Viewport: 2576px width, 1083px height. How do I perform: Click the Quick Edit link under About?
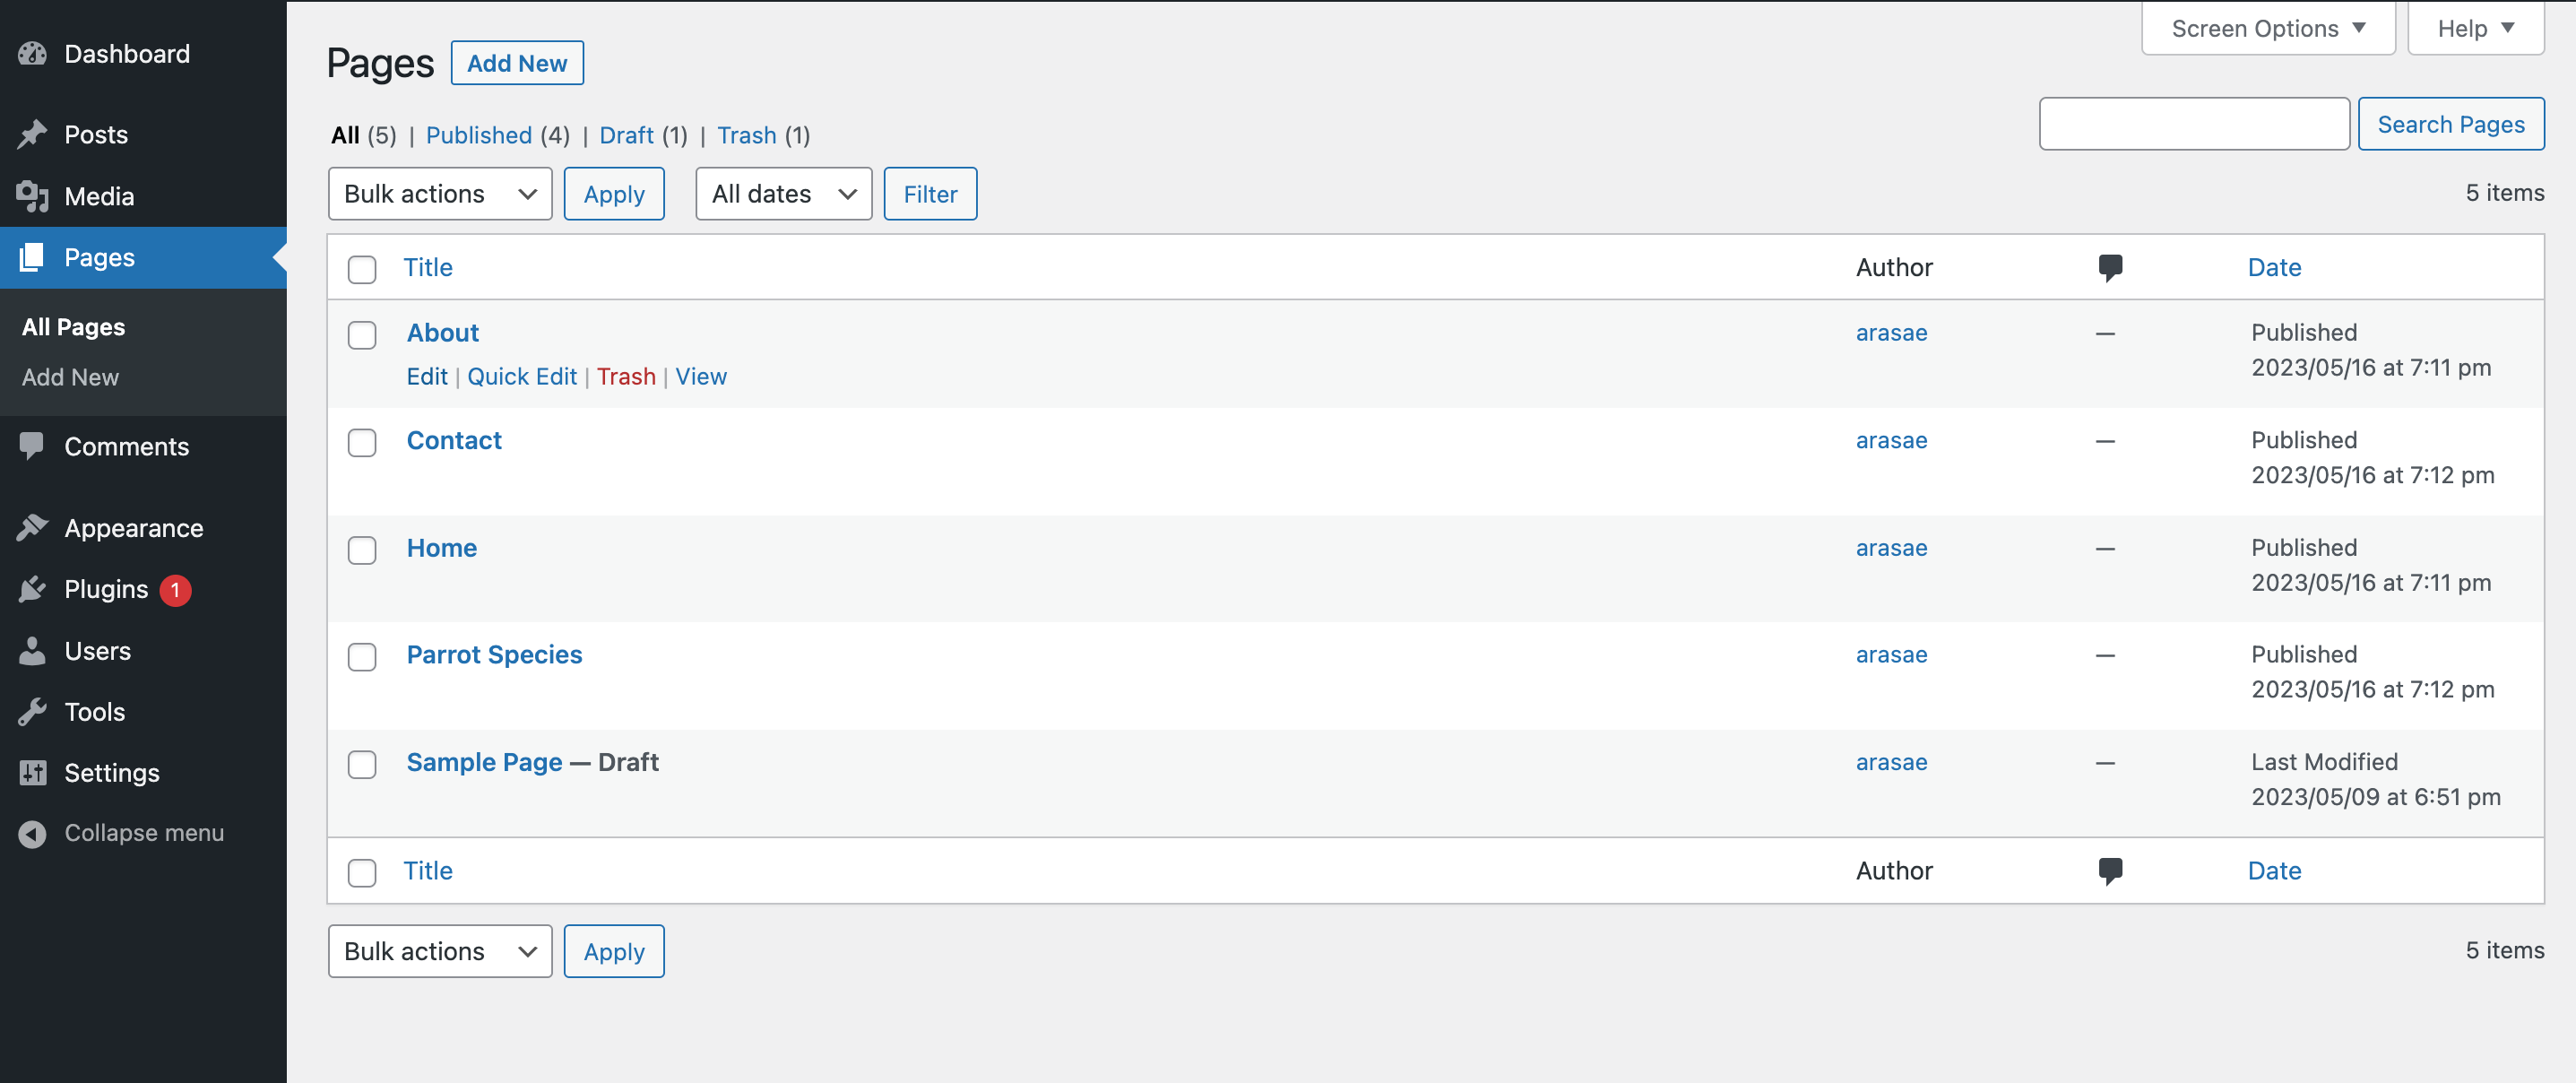(x=522, y=376)
